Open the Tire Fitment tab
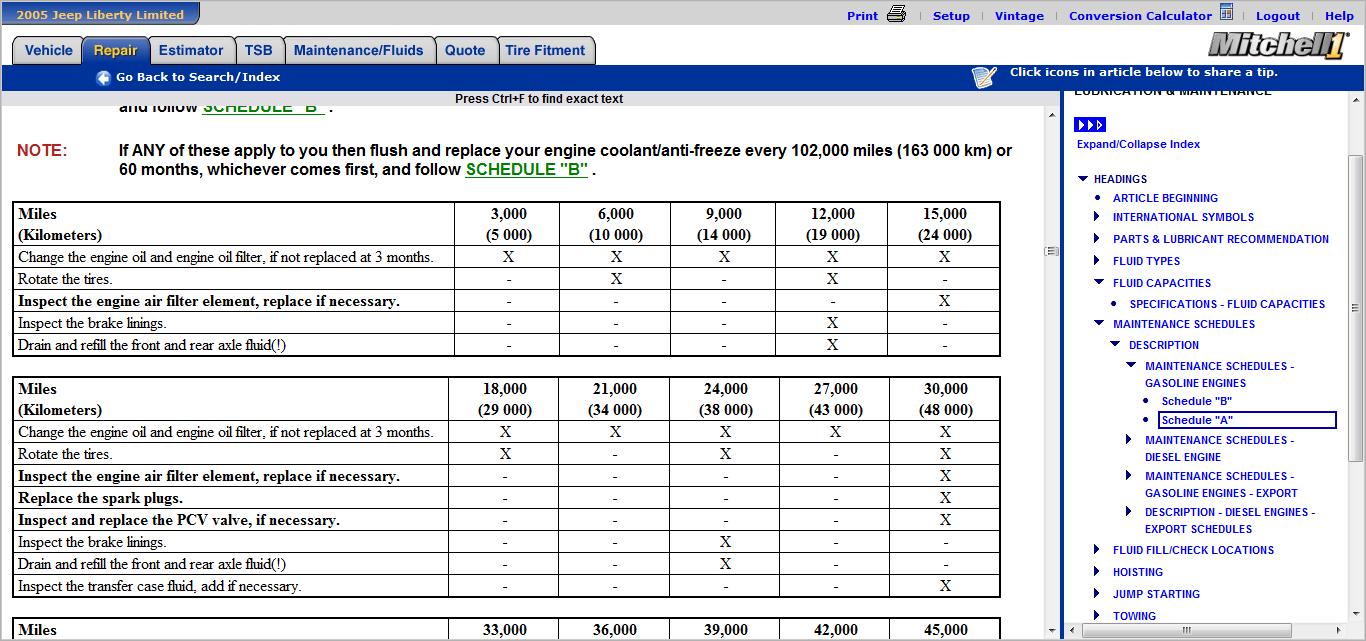This screenshot has height=641, width=1366. [545, 51]
